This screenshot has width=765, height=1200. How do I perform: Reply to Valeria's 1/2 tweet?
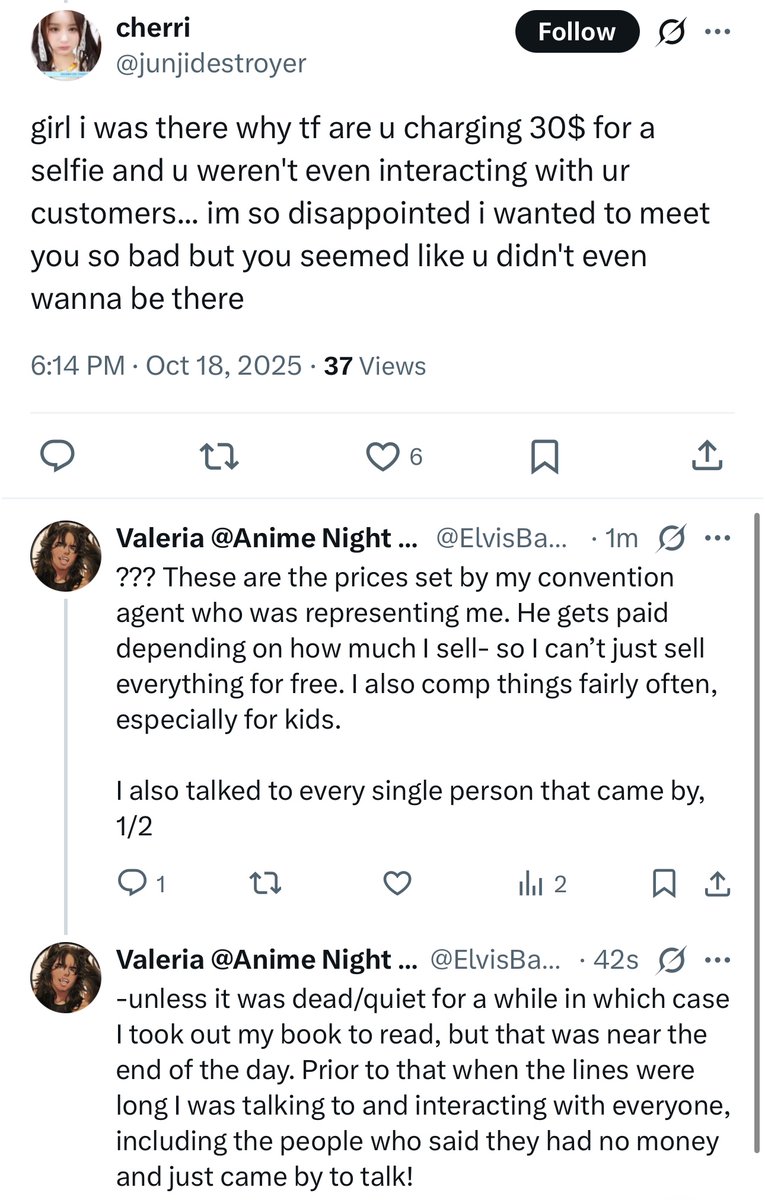[131, 884]
